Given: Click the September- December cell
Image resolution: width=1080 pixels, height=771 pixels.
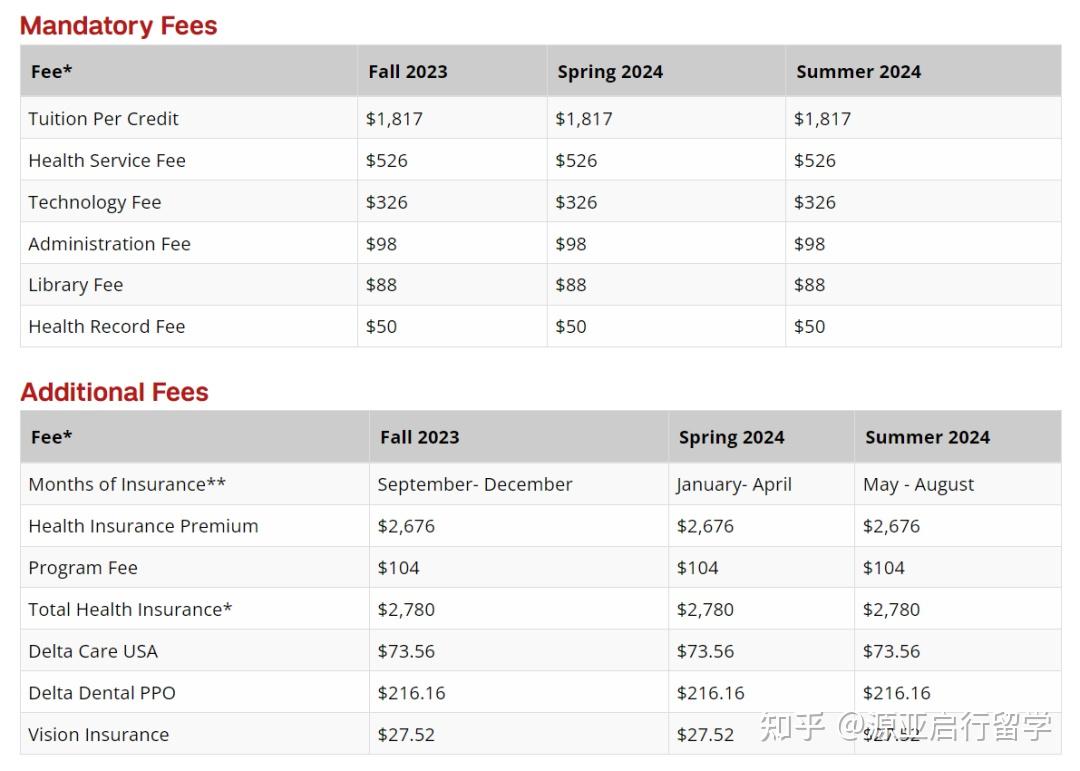Looking at the screenshot, I should pos(474,485).
